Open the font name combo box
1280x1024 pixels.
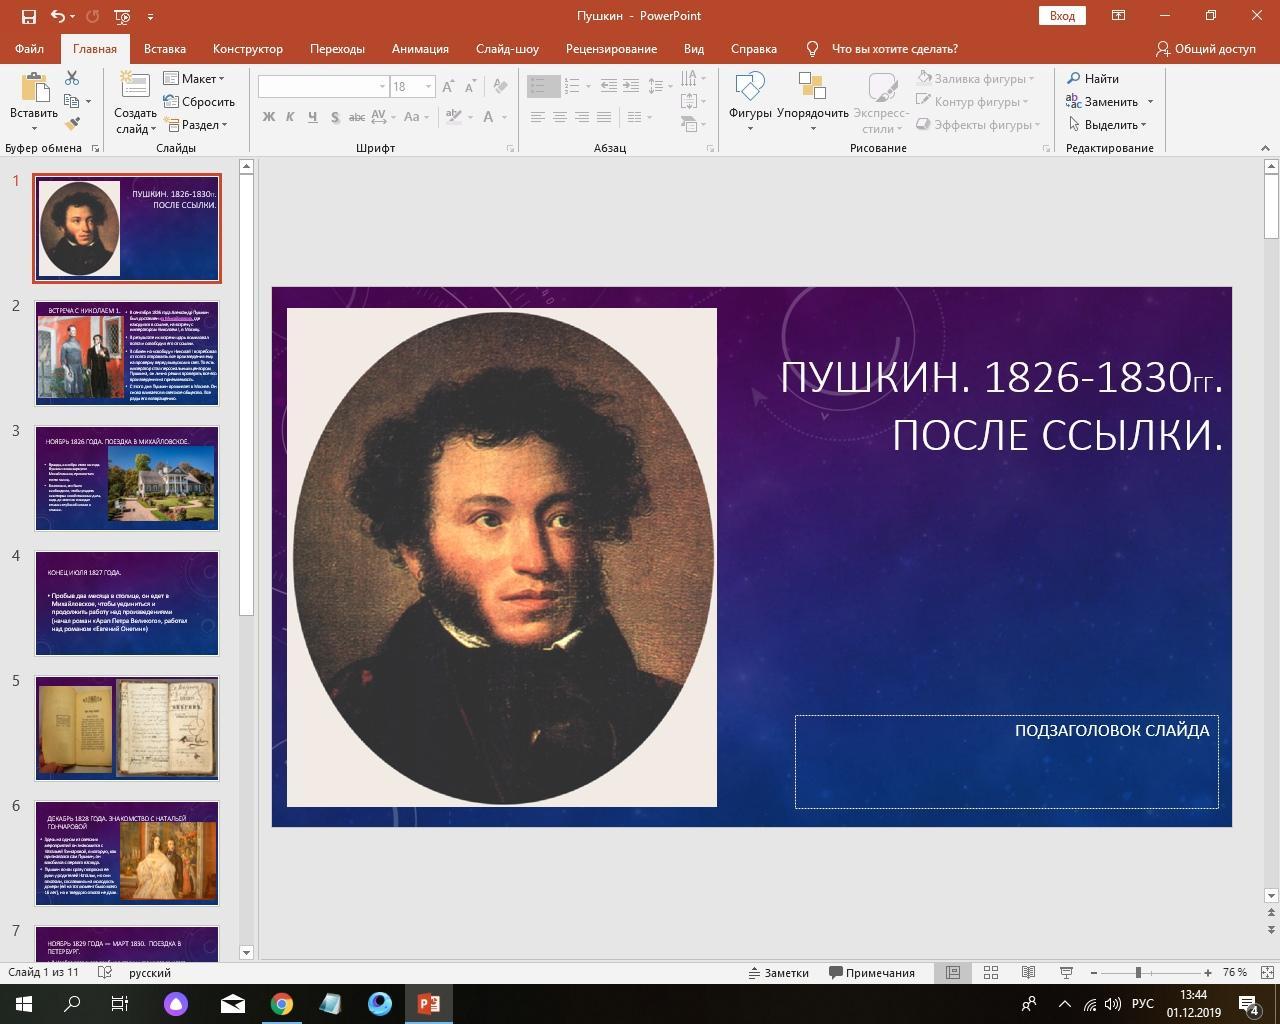[323, 86]
